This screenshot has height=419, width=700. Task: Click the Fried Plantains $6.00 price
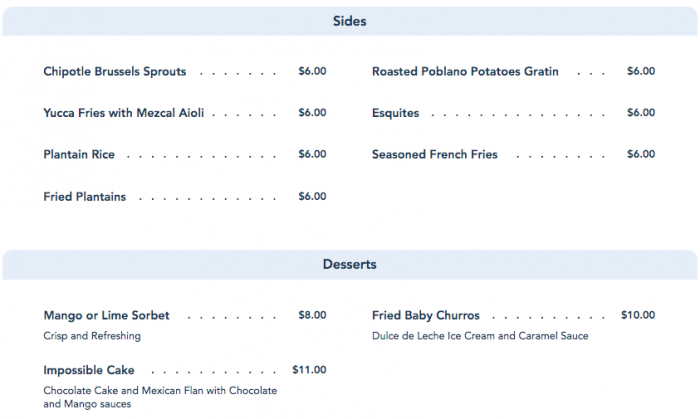tap(312, 197)
